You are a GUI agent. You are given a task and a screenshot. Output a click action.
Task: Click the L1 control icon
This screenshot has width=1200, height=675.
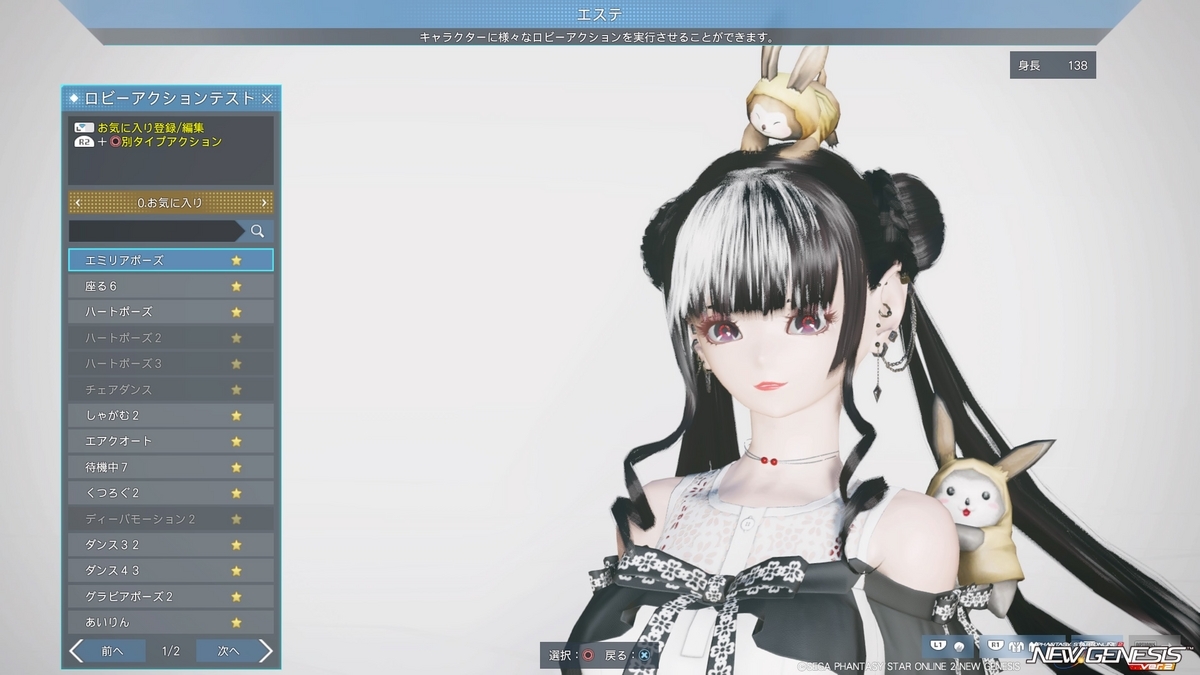tap(938, 645)
